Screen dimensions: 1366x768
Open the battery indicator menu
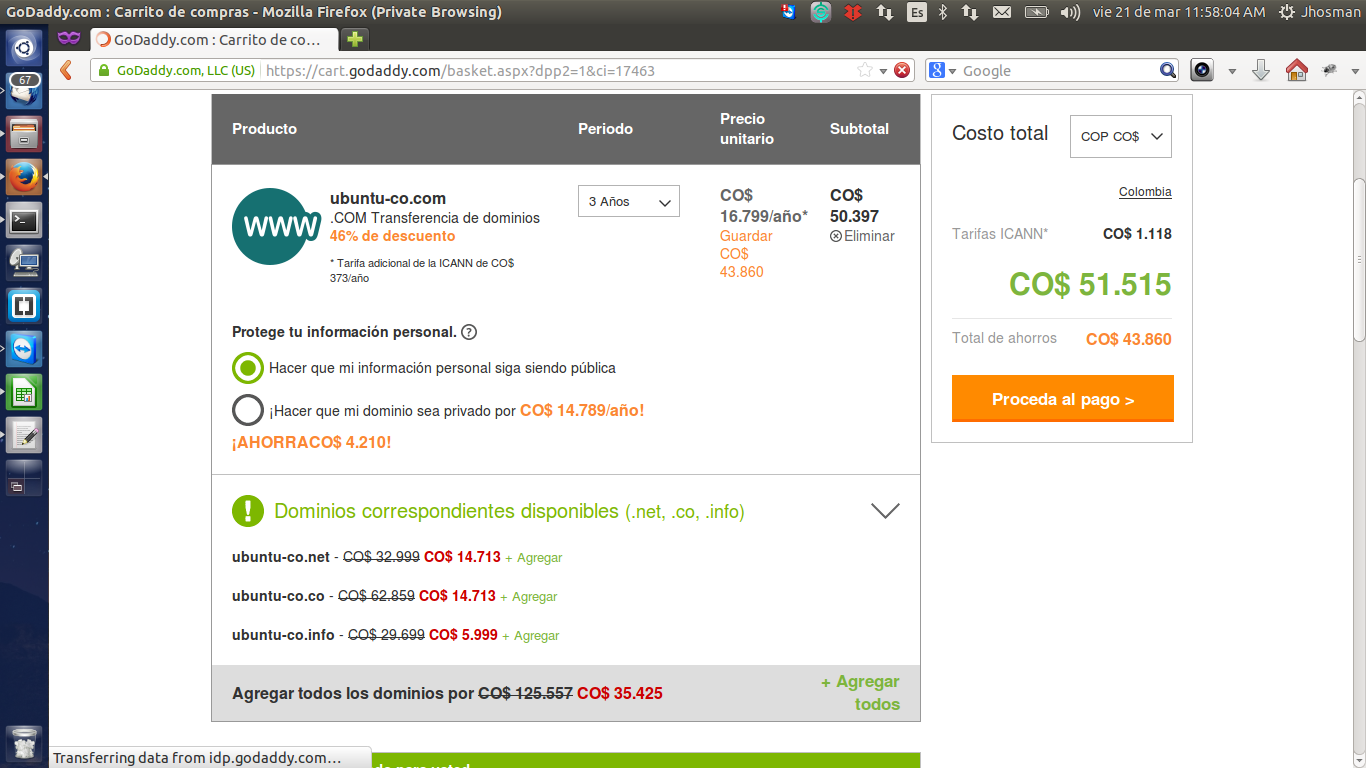[1036, 12]
